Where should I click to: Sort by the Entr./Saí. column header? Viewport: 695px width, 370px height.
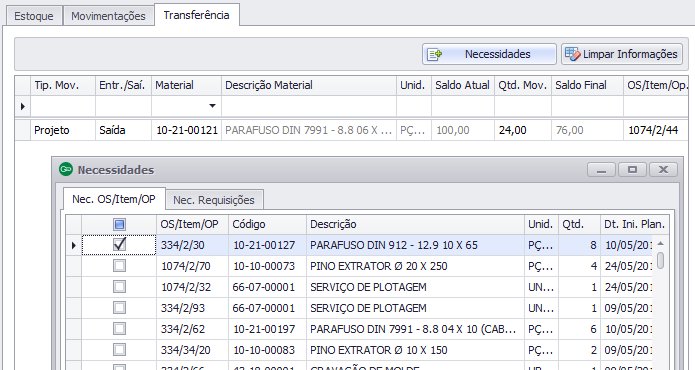tap(123, 85)
